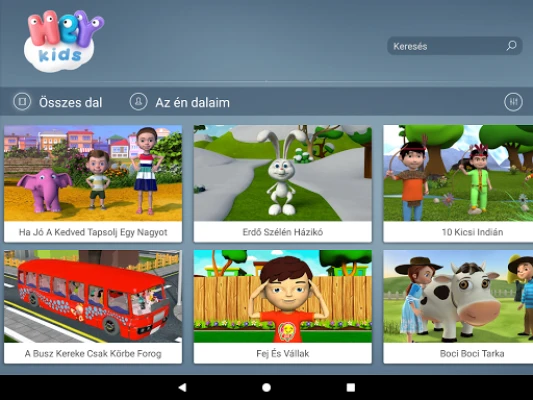
Task: Tap the Android home circle button
Action: (x=266, y=387)
